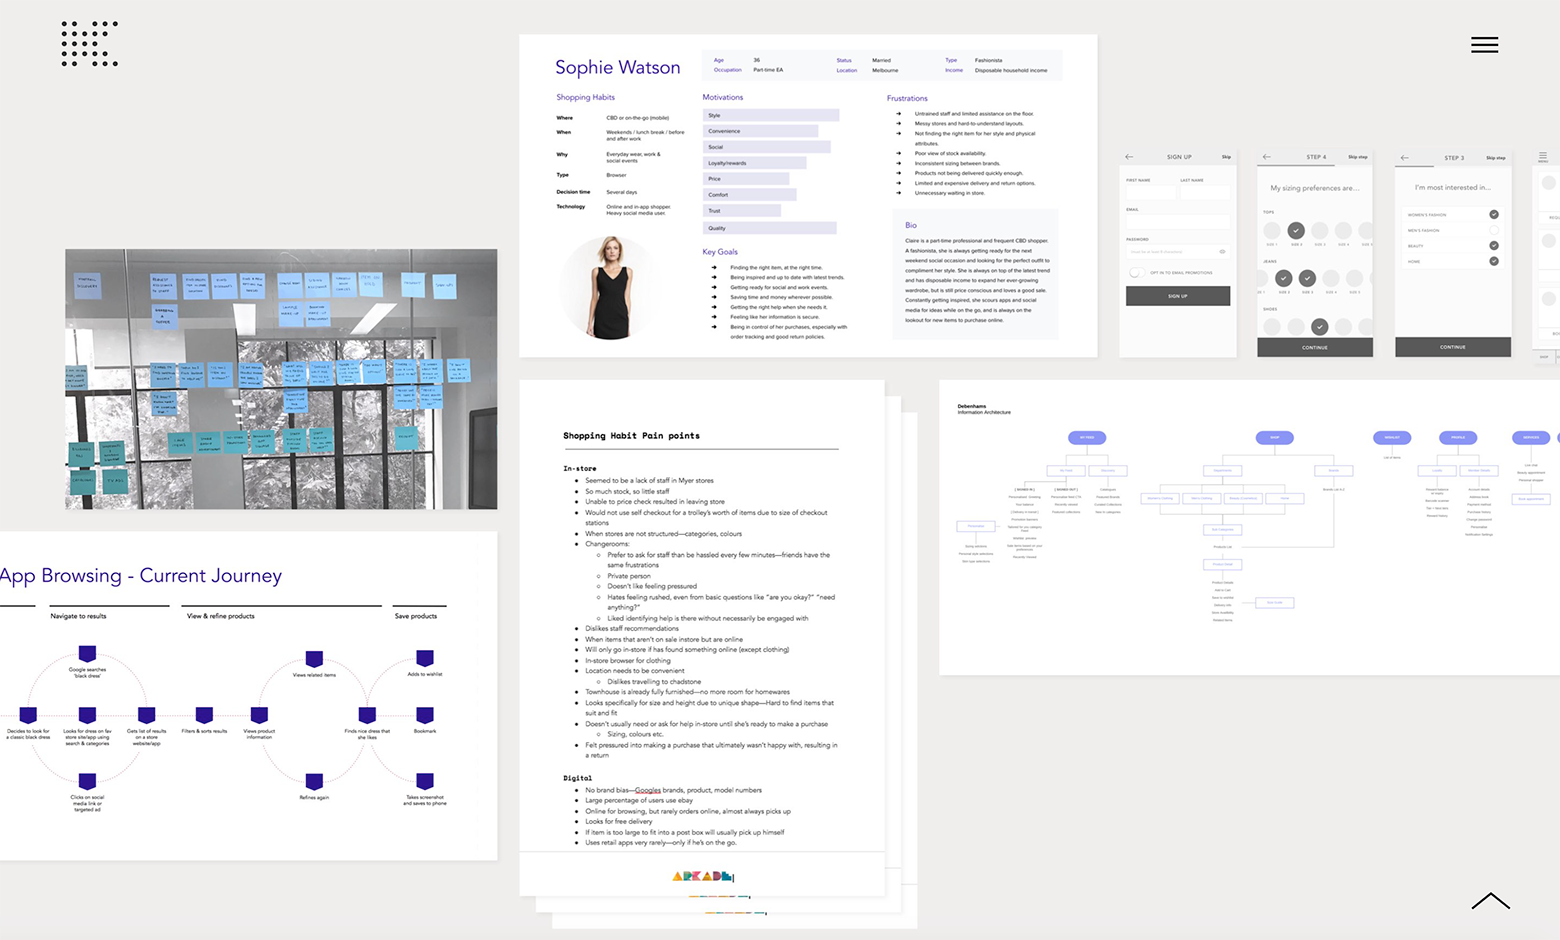Screen dimensions: 1560x940
Task: Click the dotted logo in the header
Action: (x=89, y=44)
